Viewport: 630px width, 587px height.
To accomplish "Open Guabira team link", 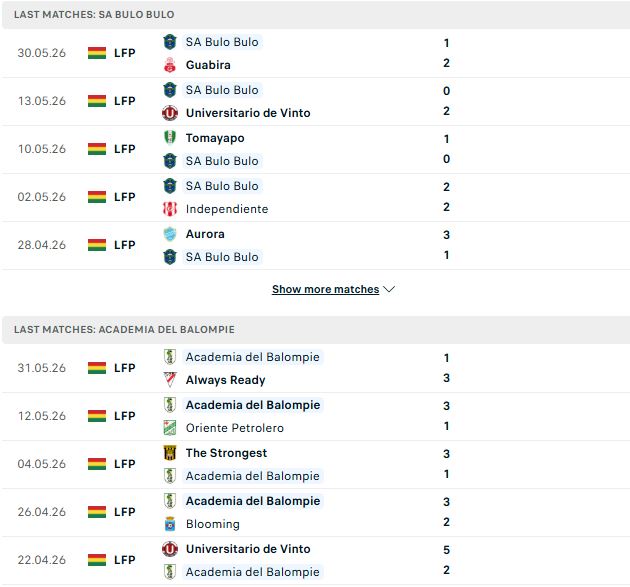I will 208,65.
